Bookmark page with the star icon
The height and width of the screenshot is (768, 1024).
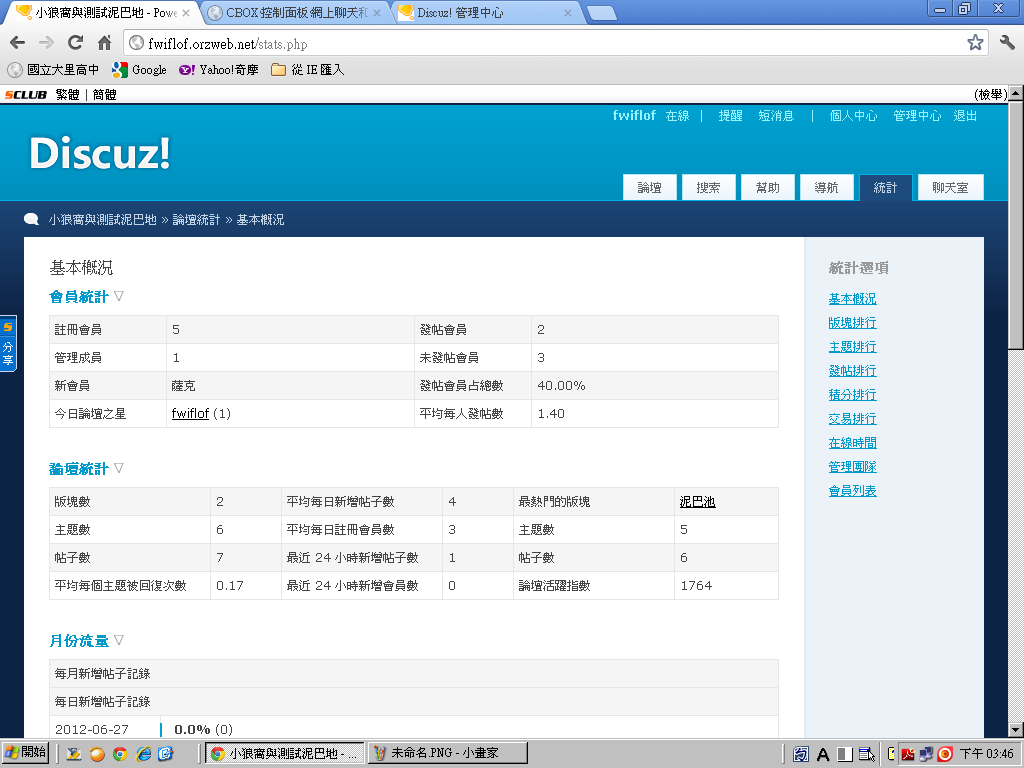(975, 43)
